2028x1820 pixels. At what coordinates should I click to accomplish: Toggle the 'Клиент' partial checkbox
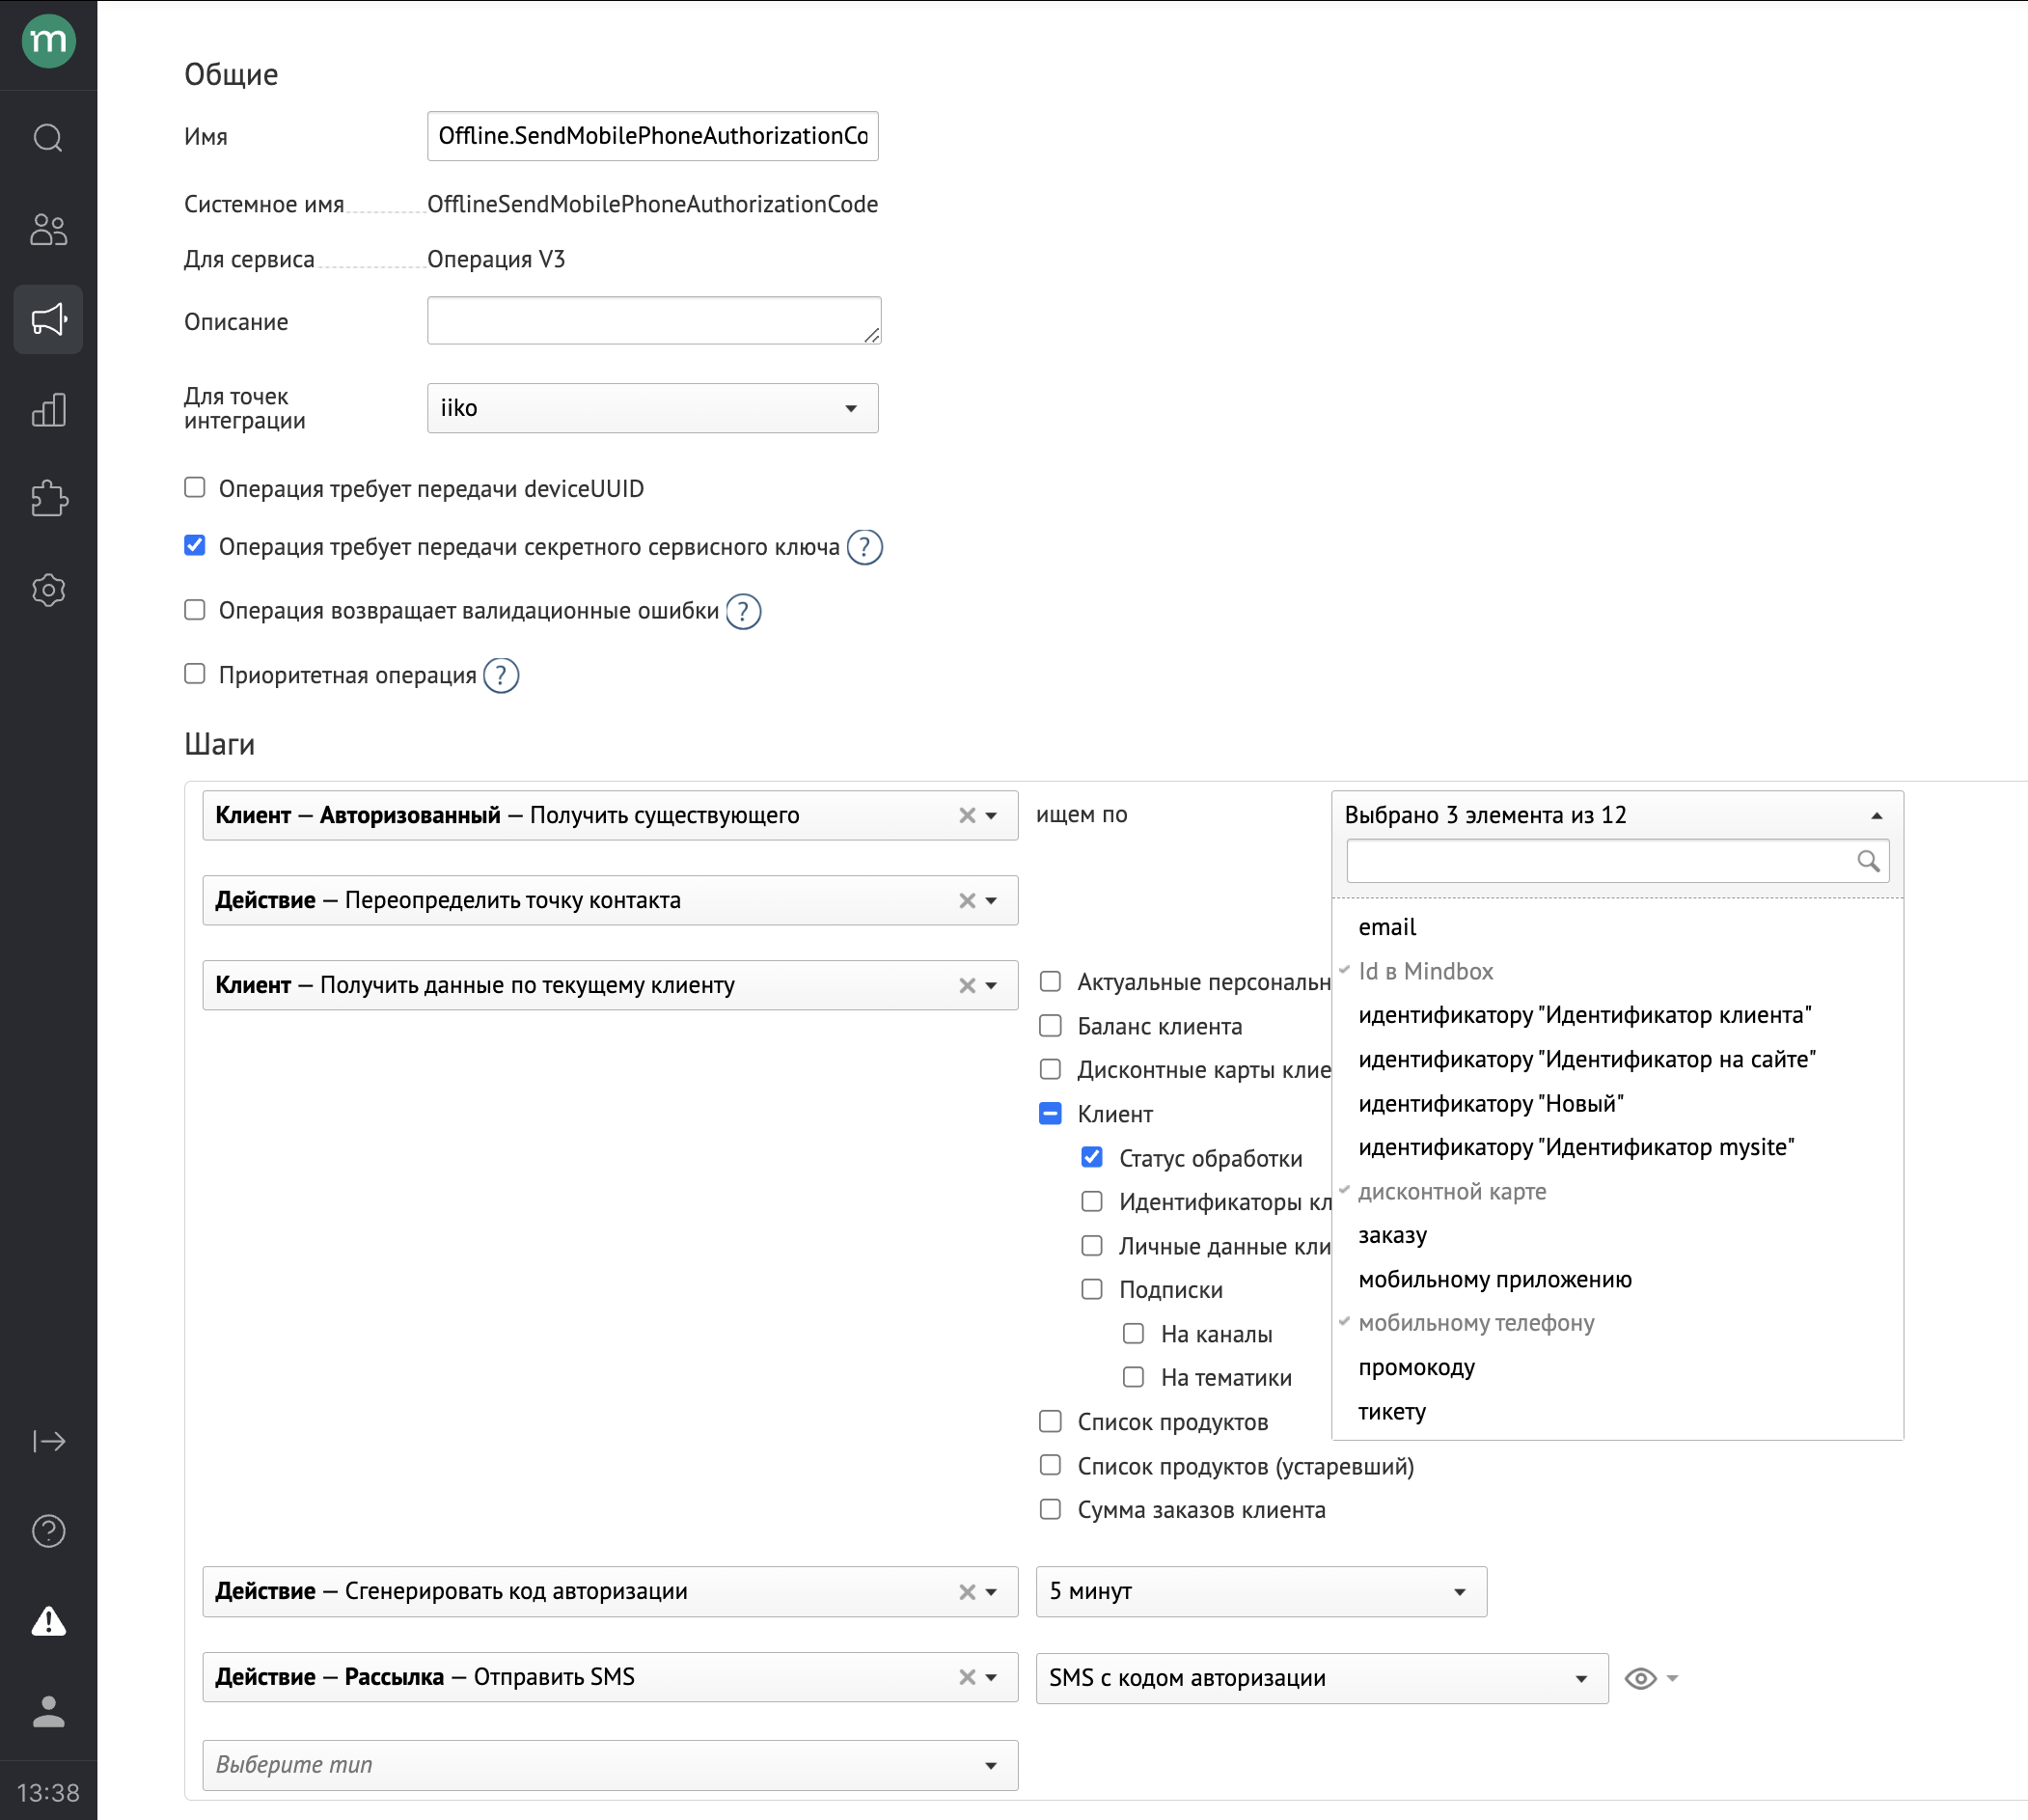(1050, 1113)
